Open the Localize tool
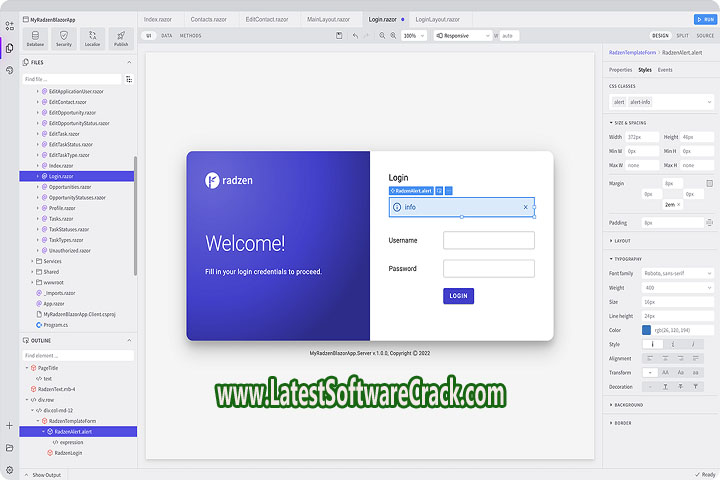The width and height of the screenshot is (720, 480). (92, 38)
